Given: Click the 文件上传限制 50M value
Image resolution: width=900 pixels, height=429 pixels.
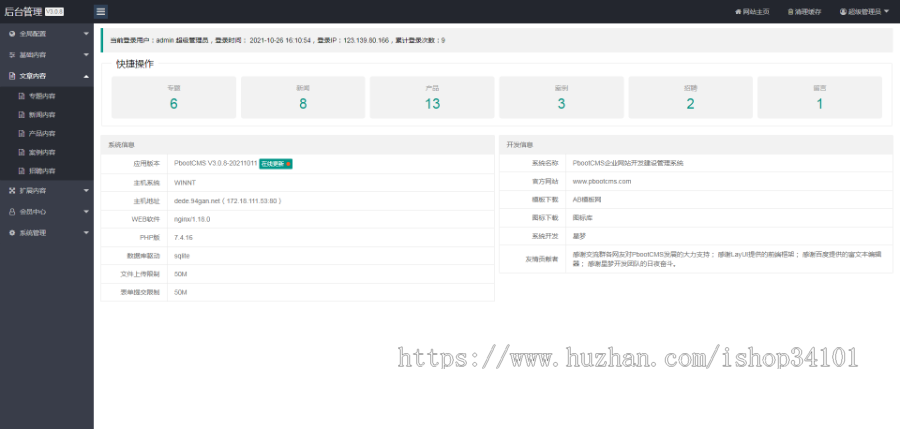Looking at the screenshot, I should (x=181, y=274).
